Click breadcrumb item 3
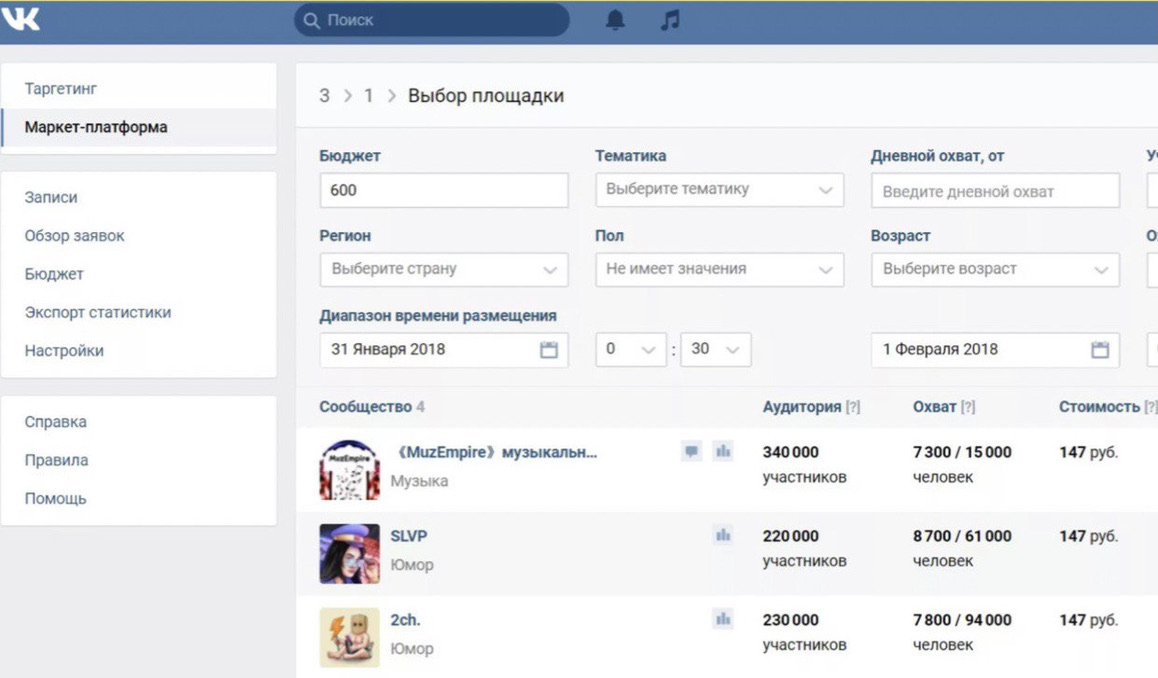Viewport: 1158px width, 678px height. (324, 96)
